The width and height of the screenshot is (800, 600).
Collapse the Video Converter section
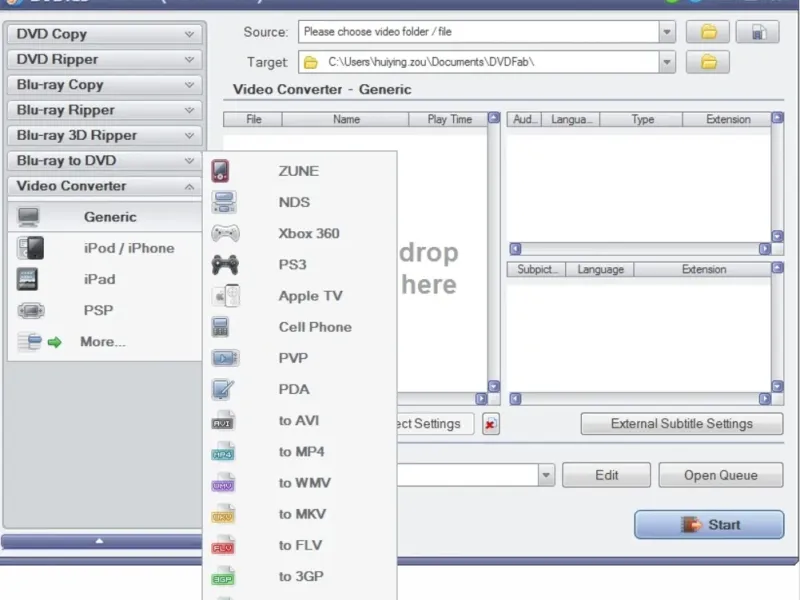click(x=189, y=186)
